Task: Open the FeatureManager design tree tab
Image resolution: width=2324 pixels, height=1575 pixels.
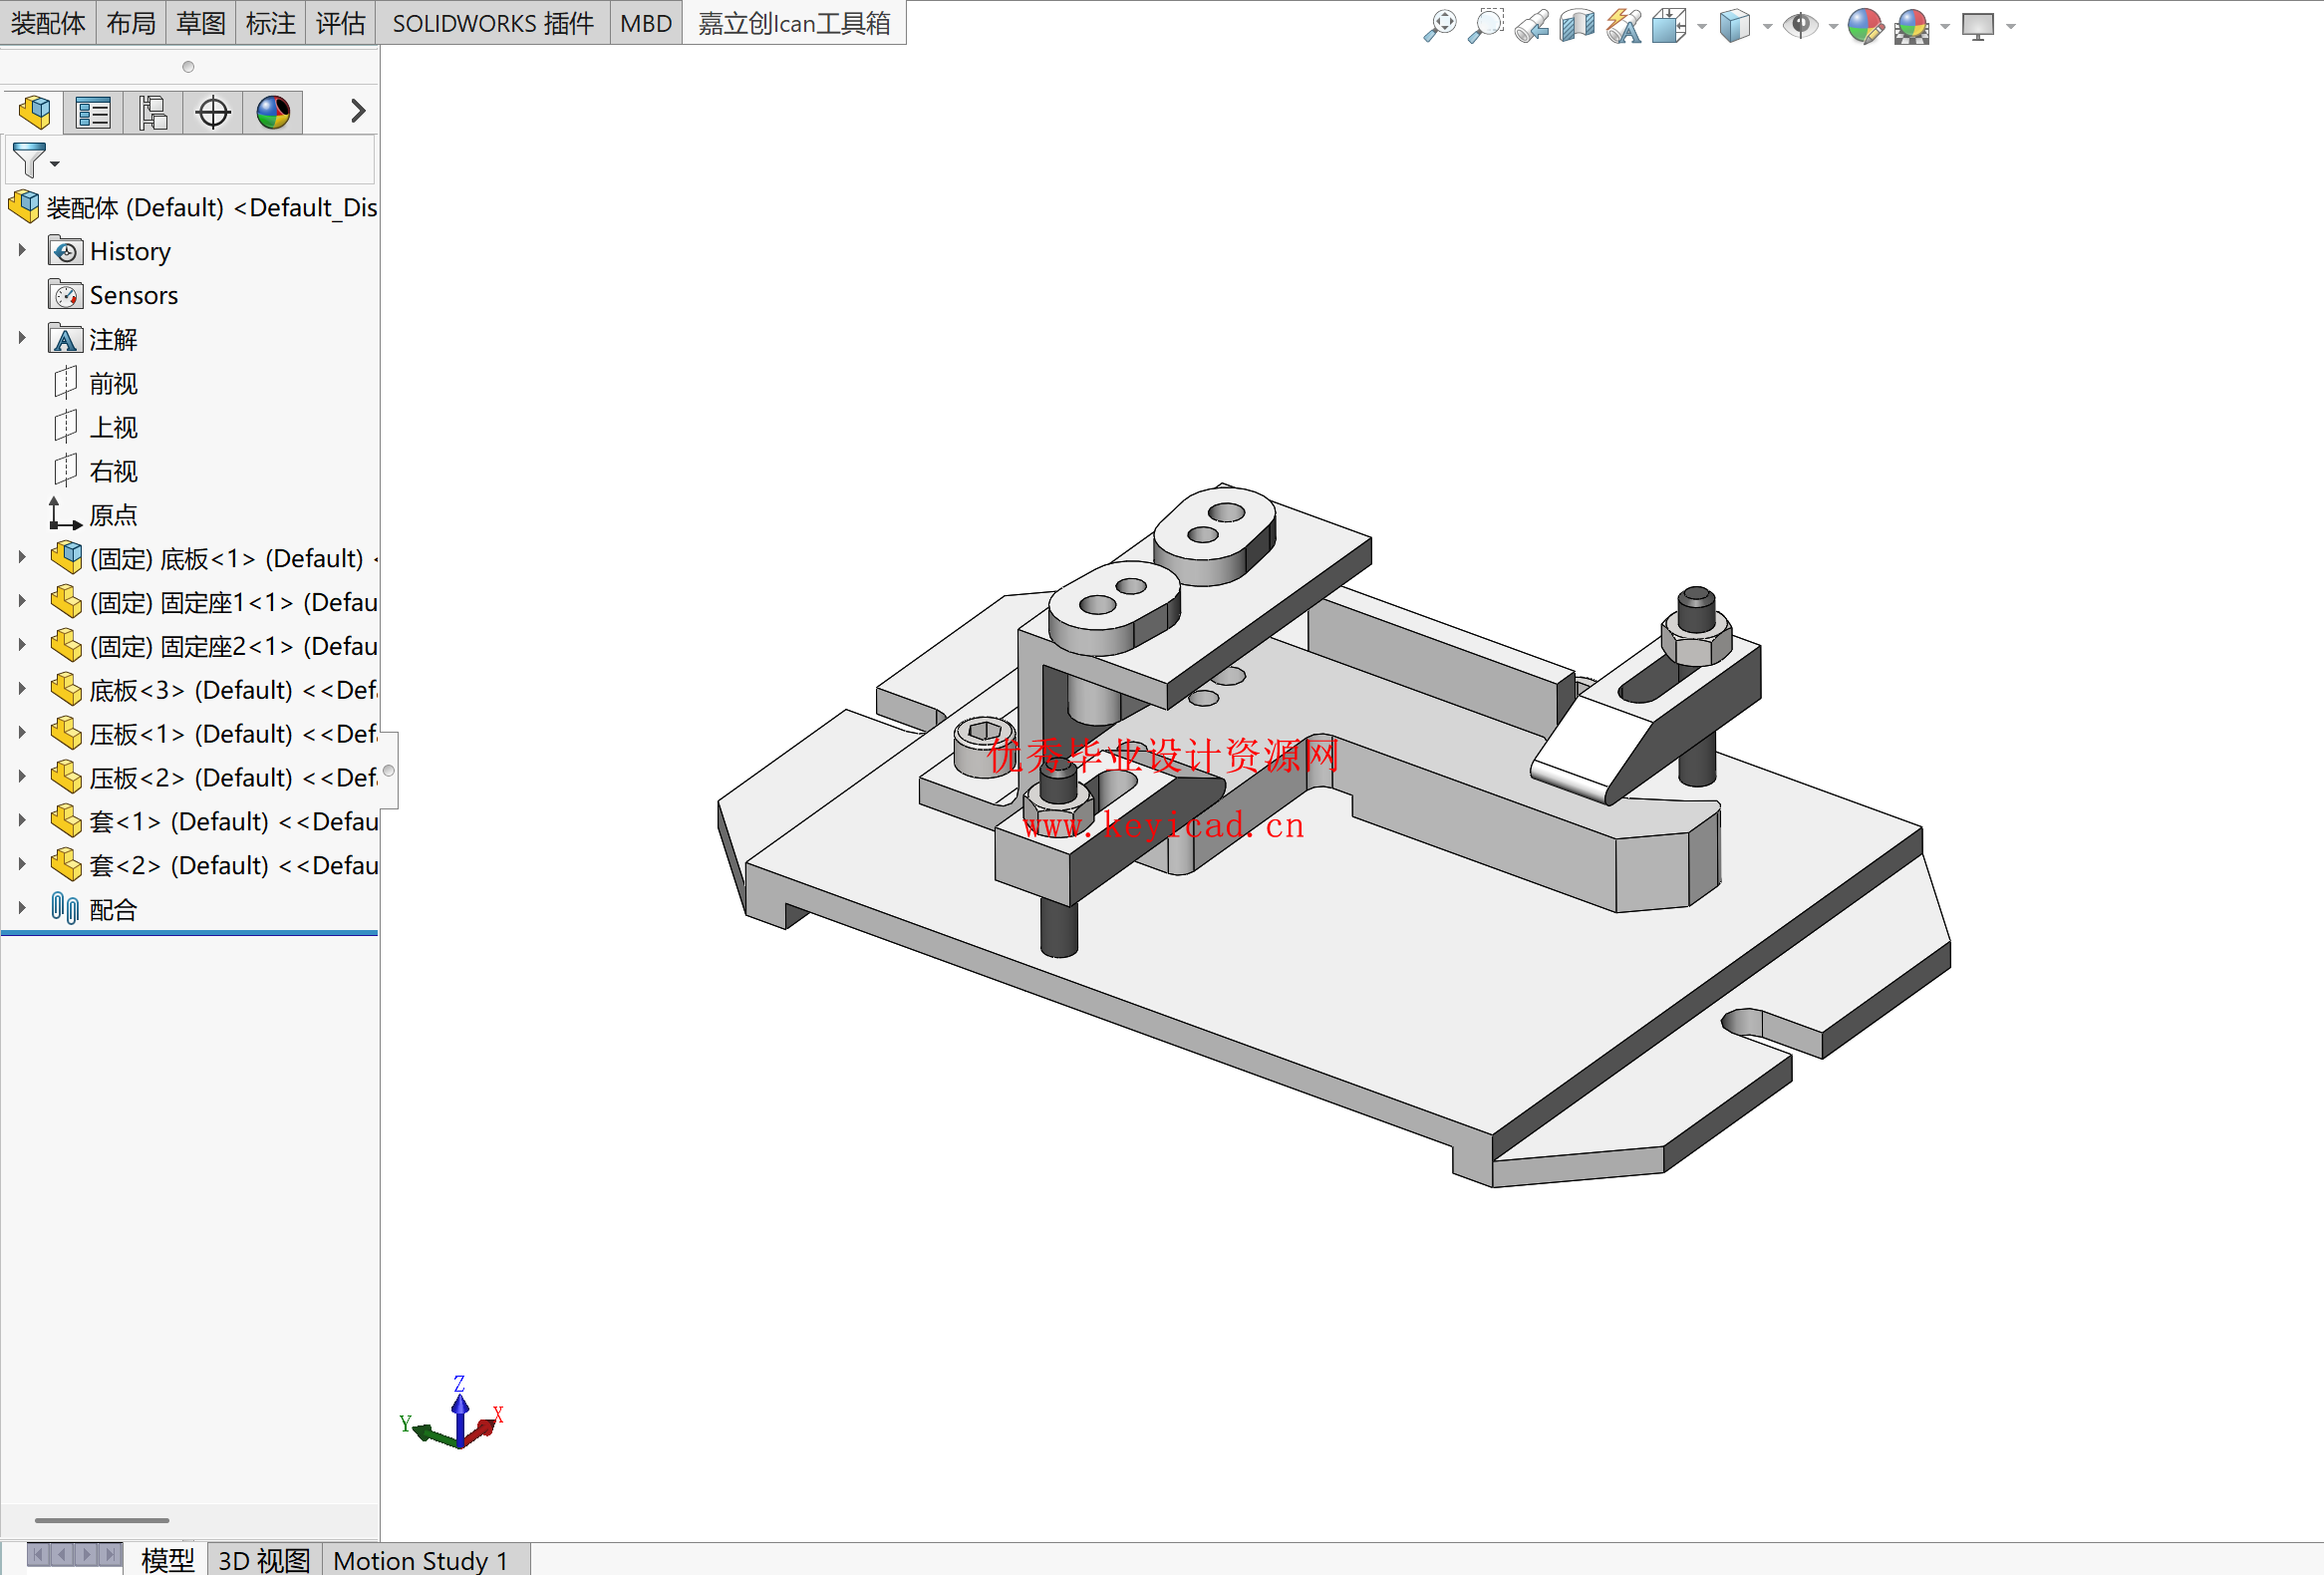Action: (34, 111)
